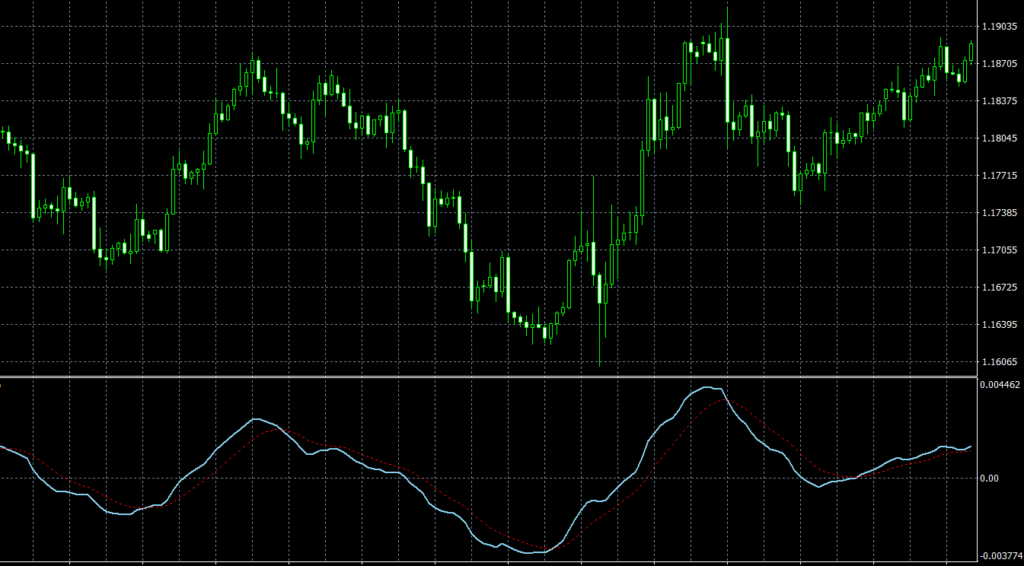Click the 1.19035 price scale label

998,27
